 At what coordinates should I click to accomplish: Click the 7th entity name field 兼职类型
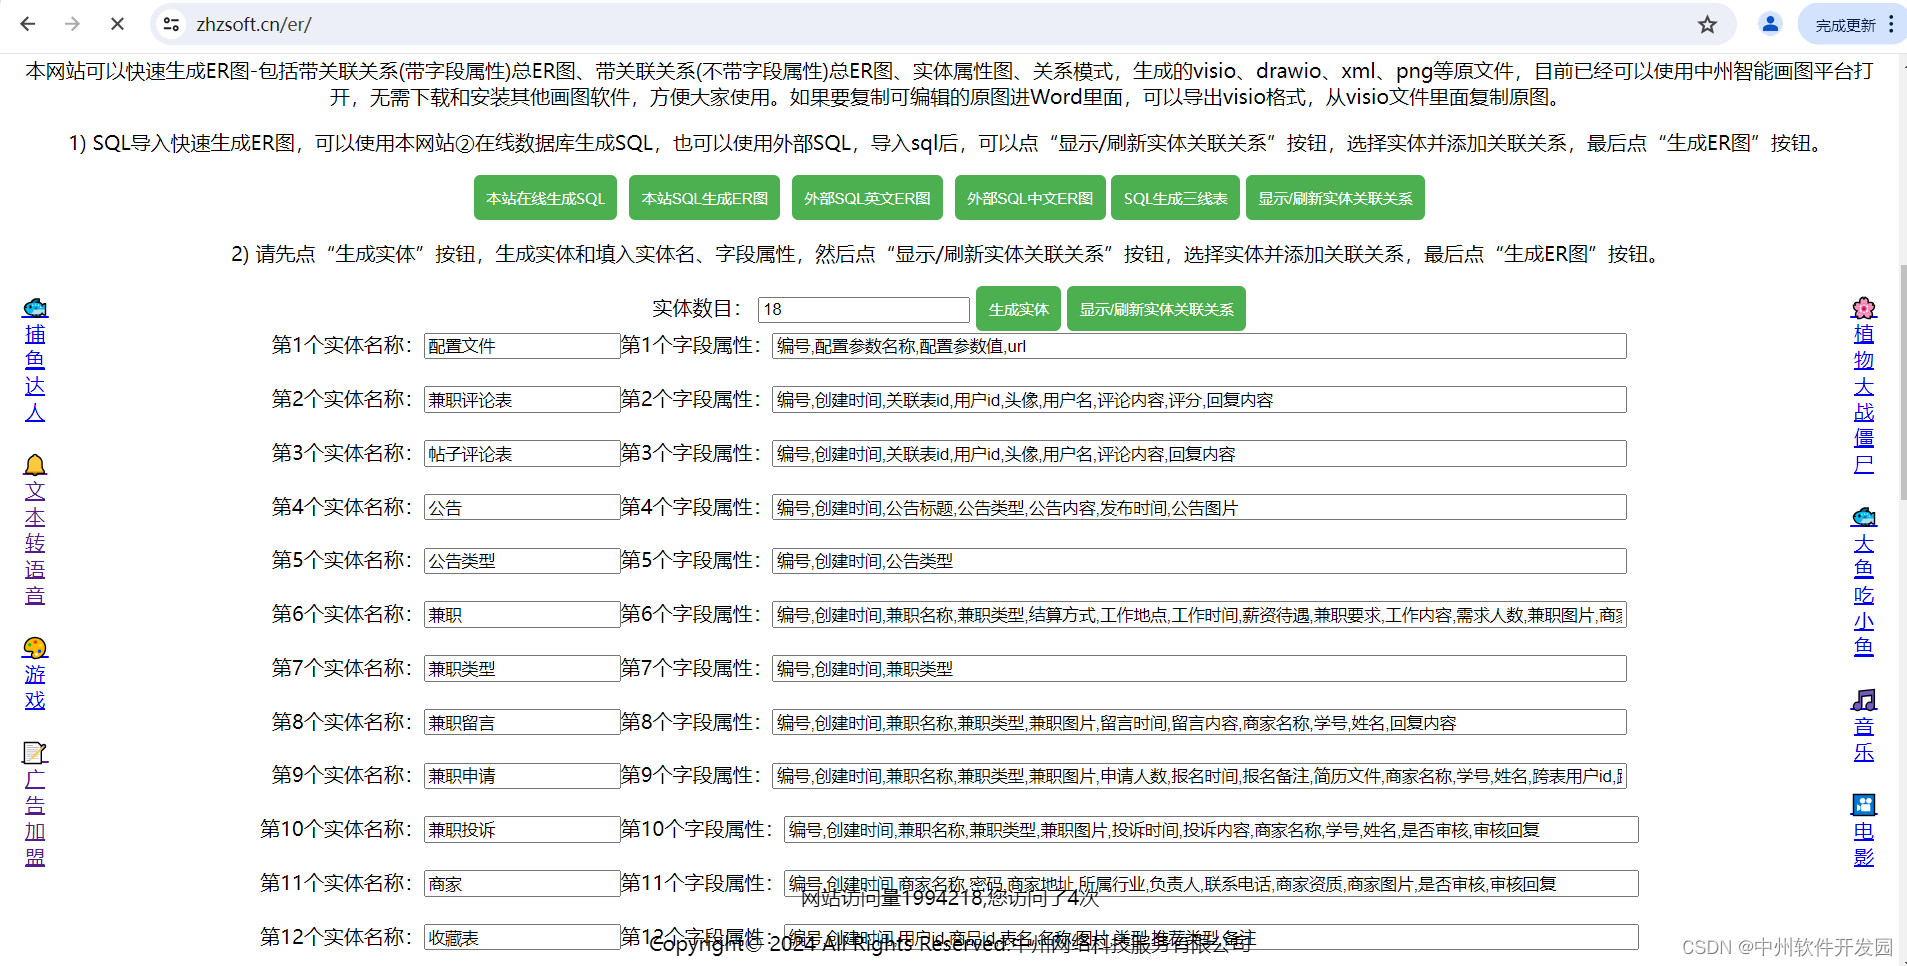coord(522,669)
